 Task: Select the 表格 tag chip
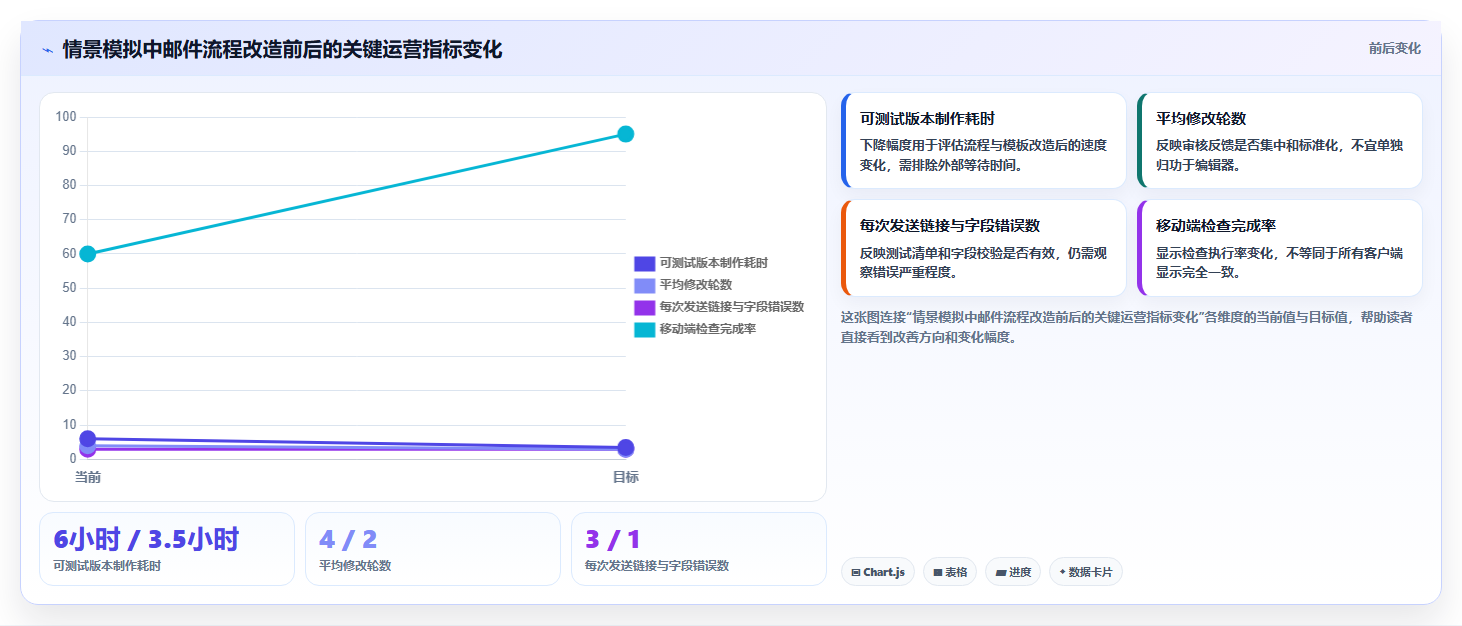point(950,572)
